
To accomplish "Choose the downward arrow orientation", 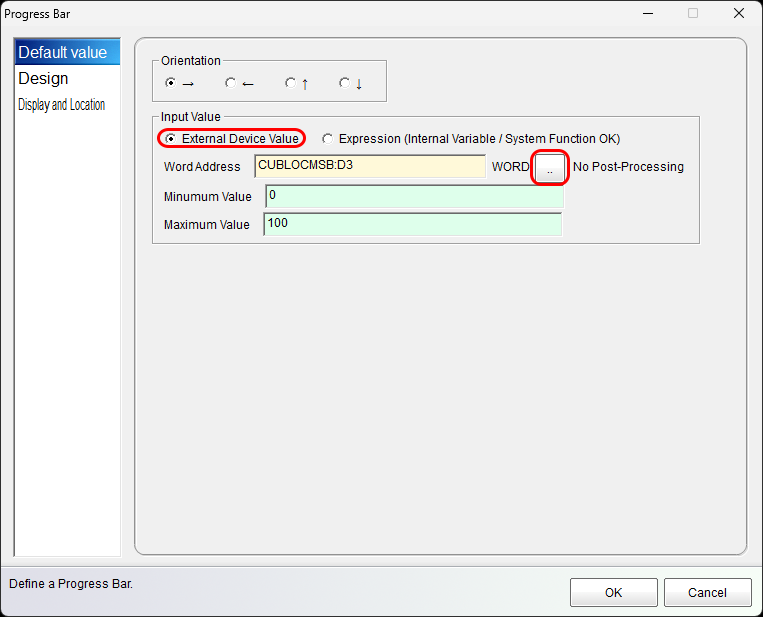I will coord(344,83).
